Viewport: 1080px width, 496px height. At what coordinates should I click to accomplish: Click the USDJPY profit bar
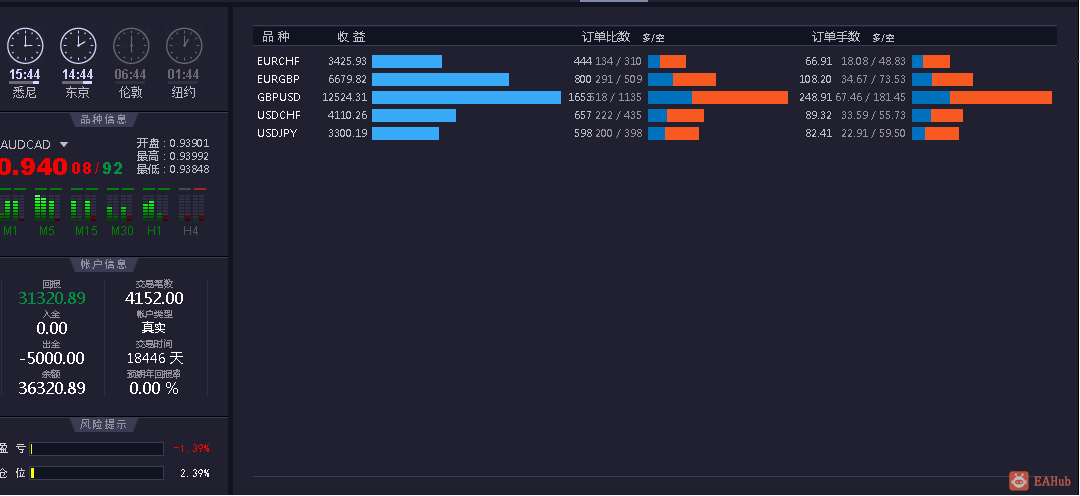tap(405, 133)
